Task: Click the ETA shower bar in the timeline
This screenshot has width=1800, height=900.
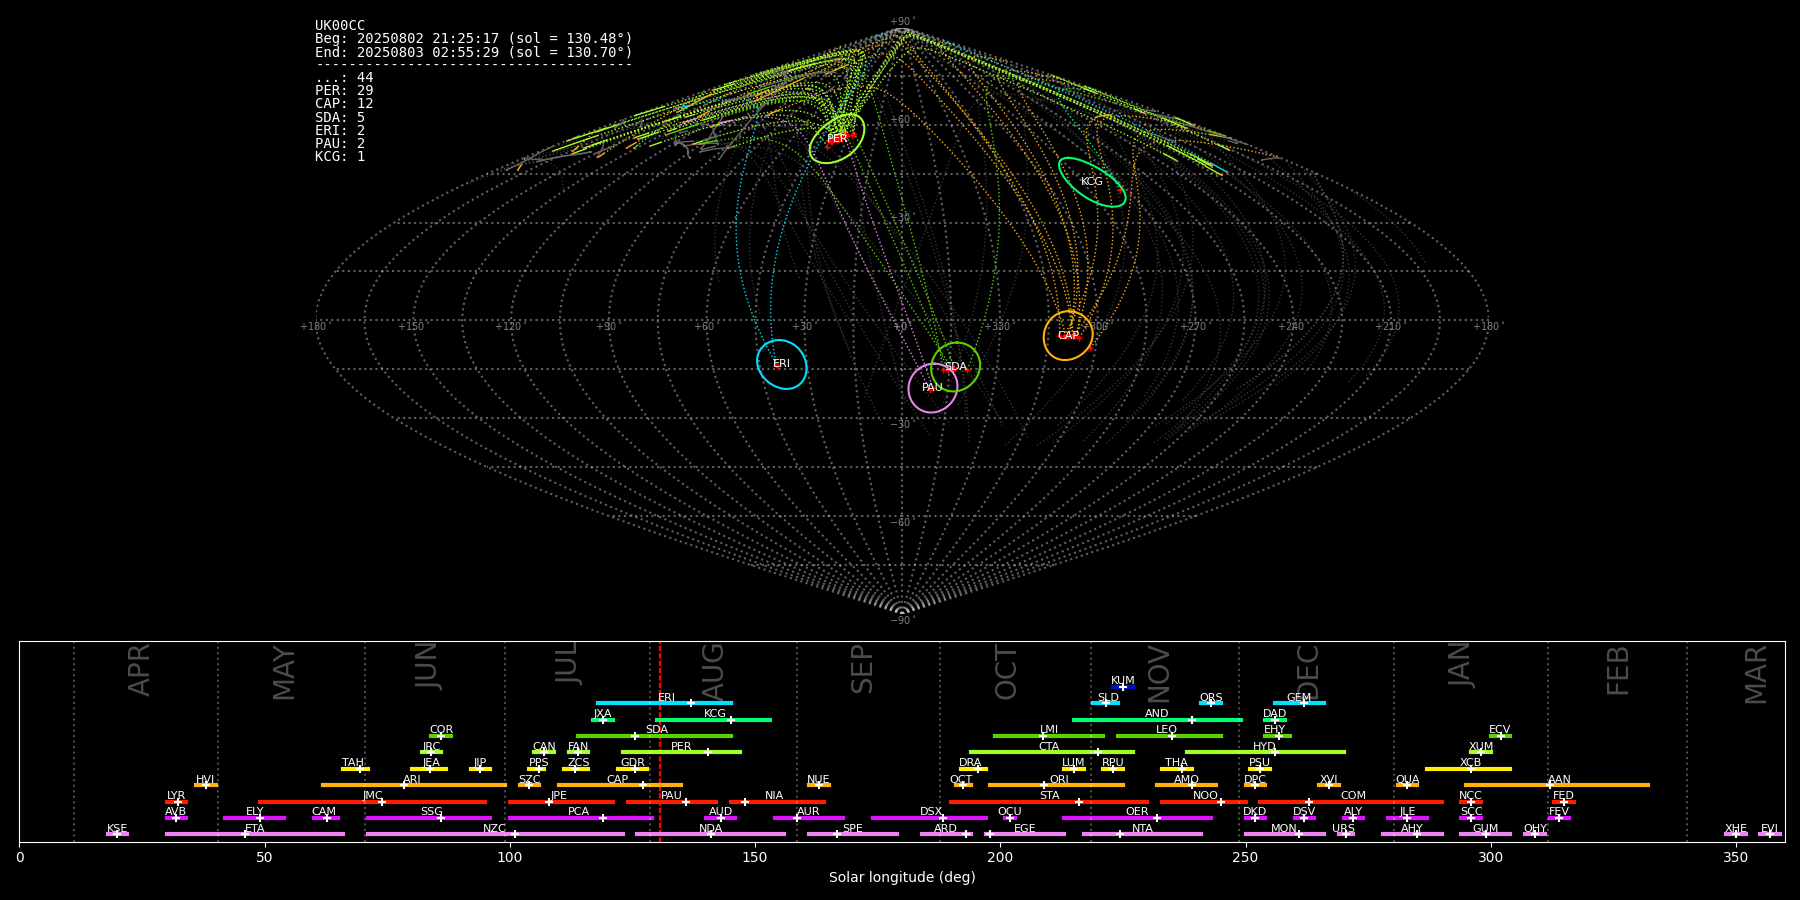Action: 255,834
